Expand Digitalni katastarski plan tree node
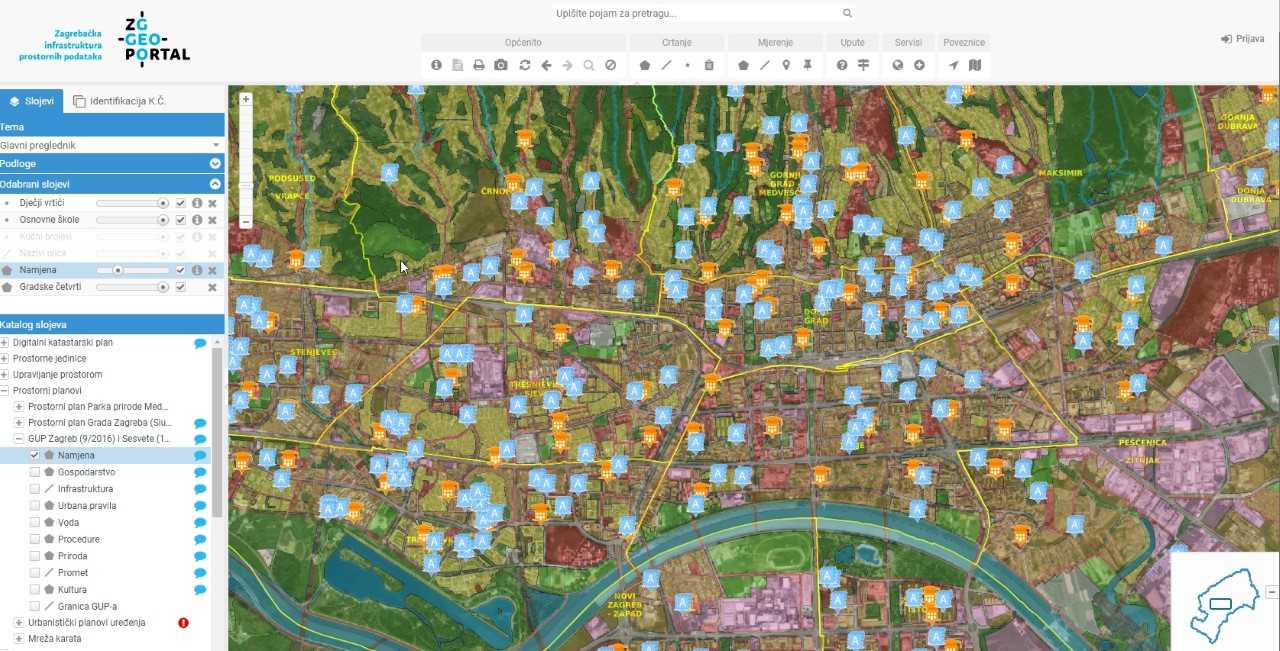 click(5, 343)
